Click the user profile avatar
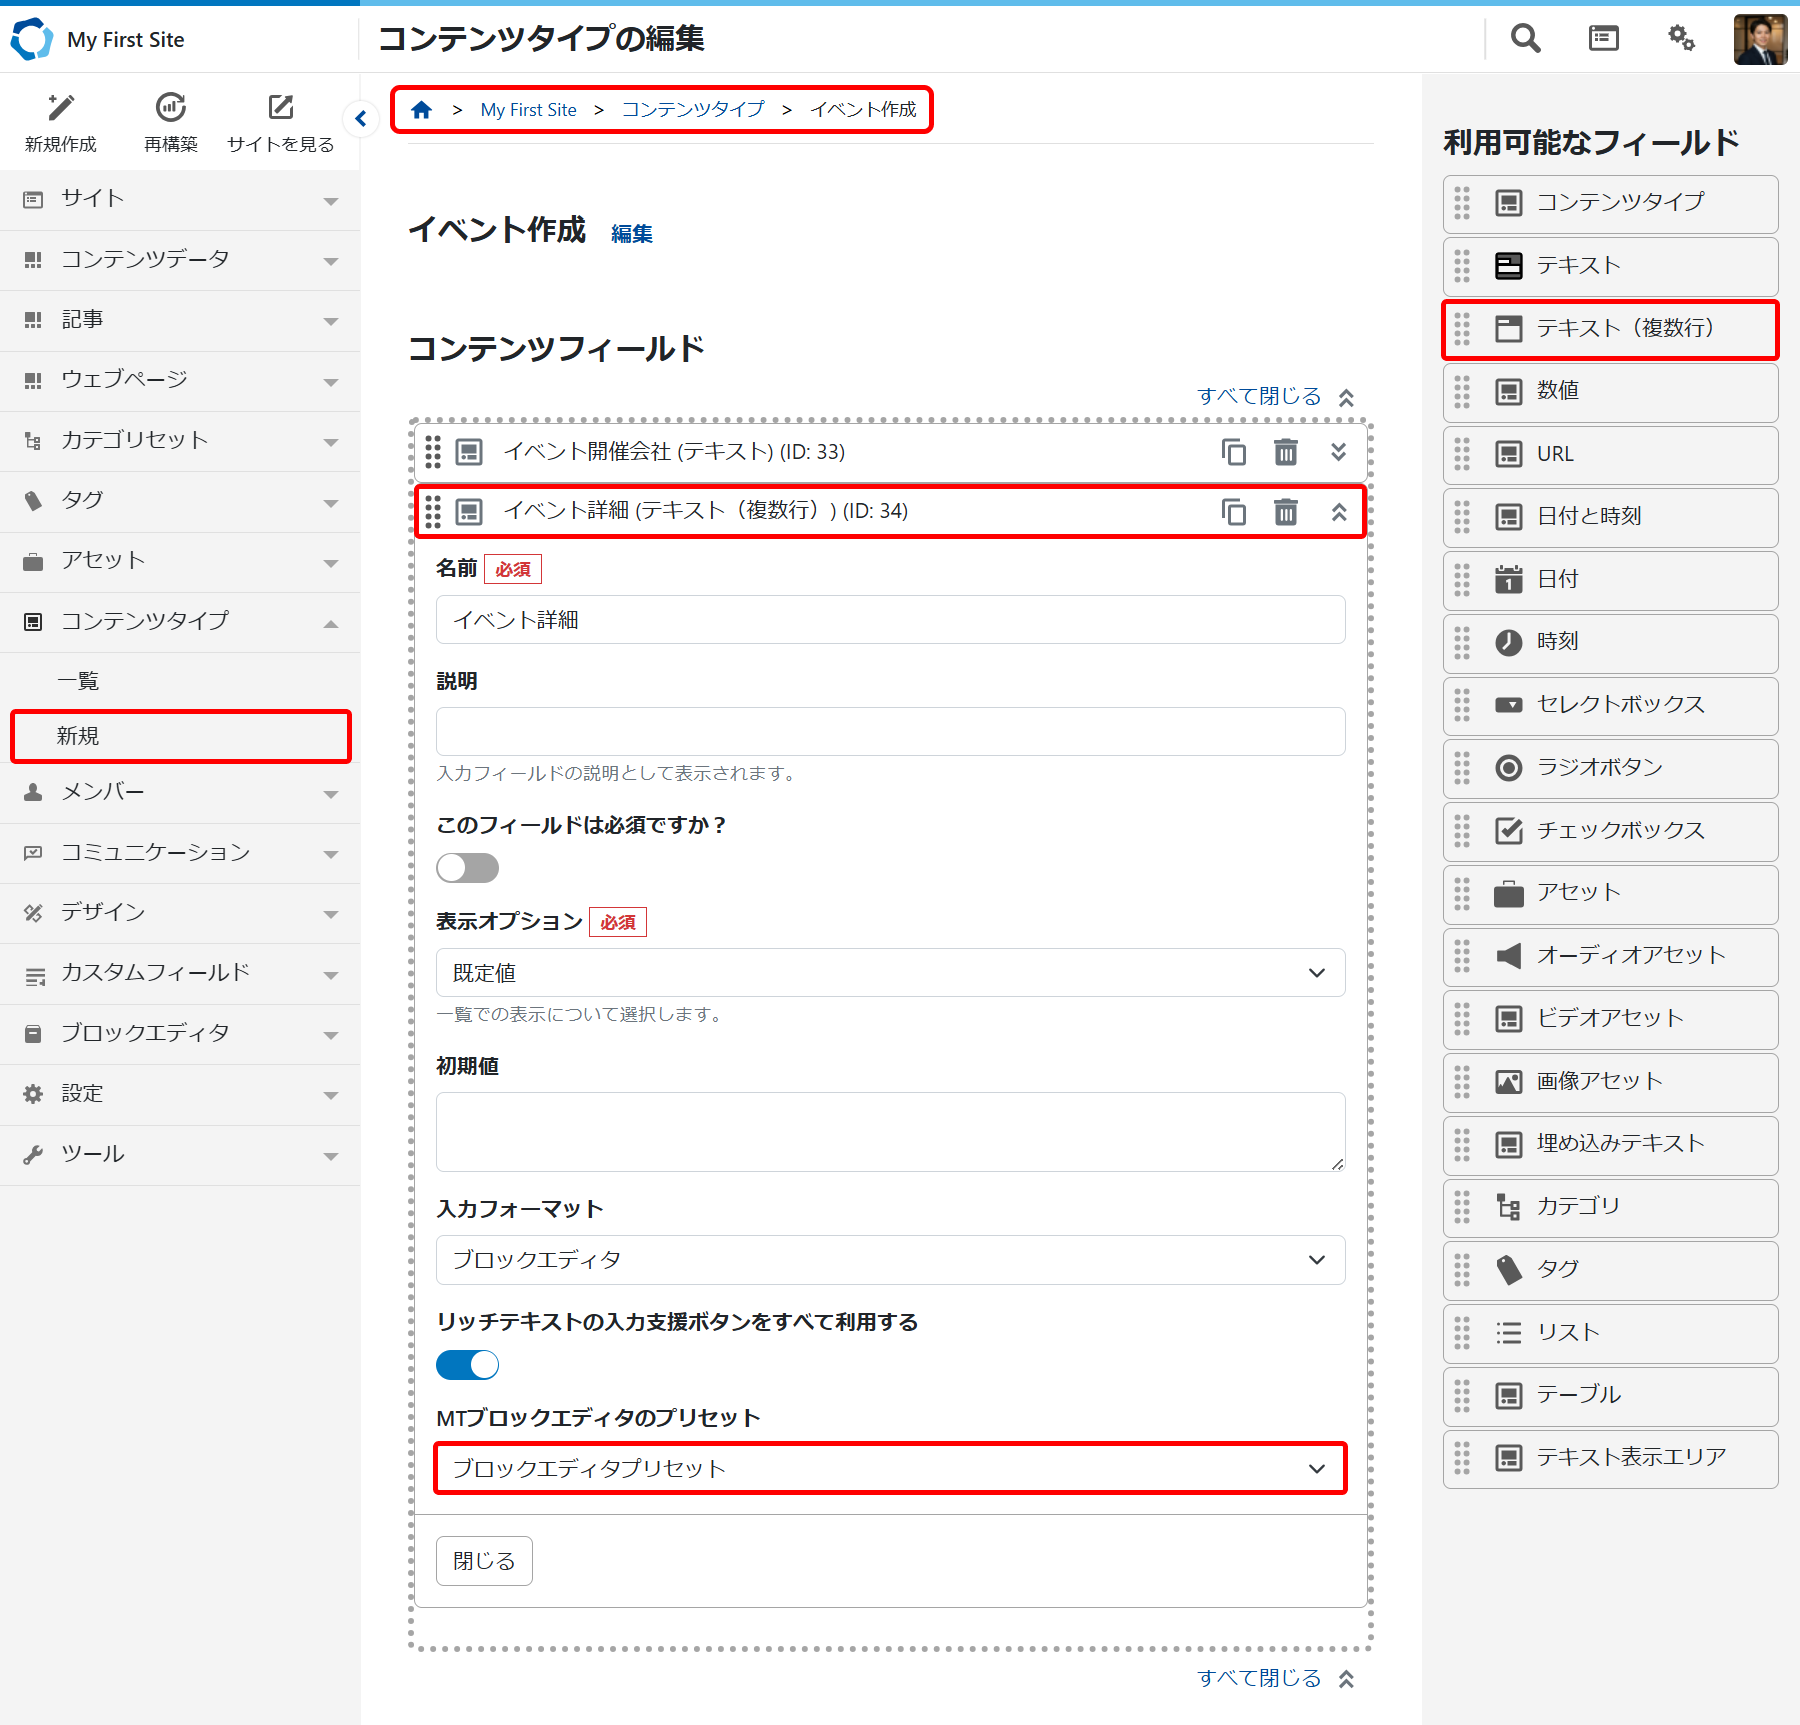1800x1725 pixels. point(1761,38)
